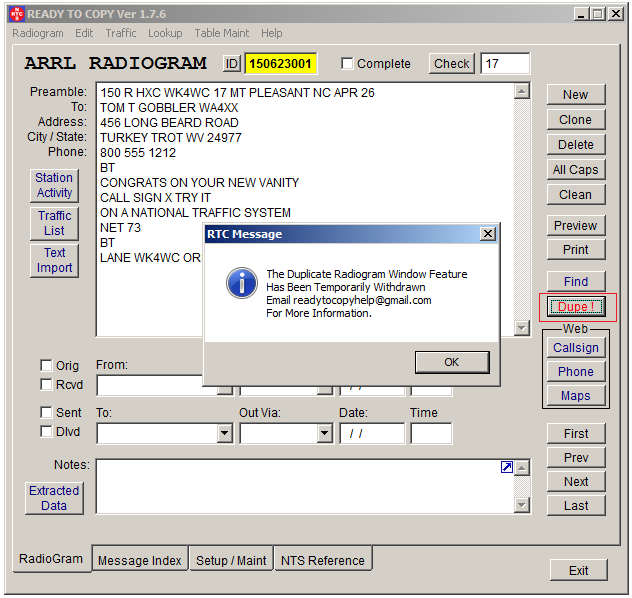The image size is (632, 598).
Task: Go to Next radiogram
Action: [576, 482]
